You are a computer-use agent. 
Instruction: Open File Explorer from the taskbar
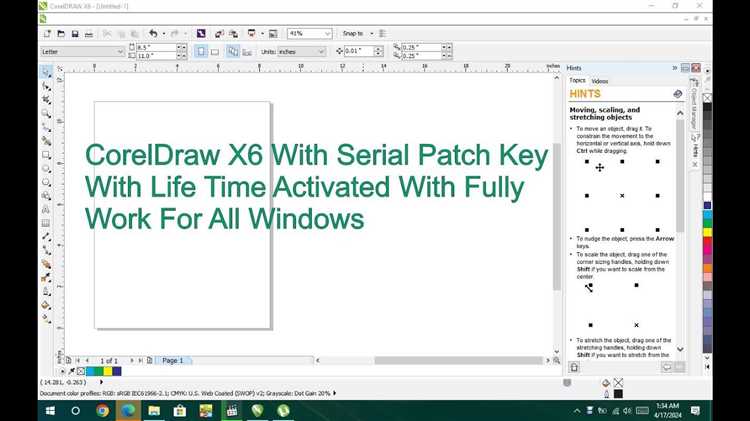154,410
